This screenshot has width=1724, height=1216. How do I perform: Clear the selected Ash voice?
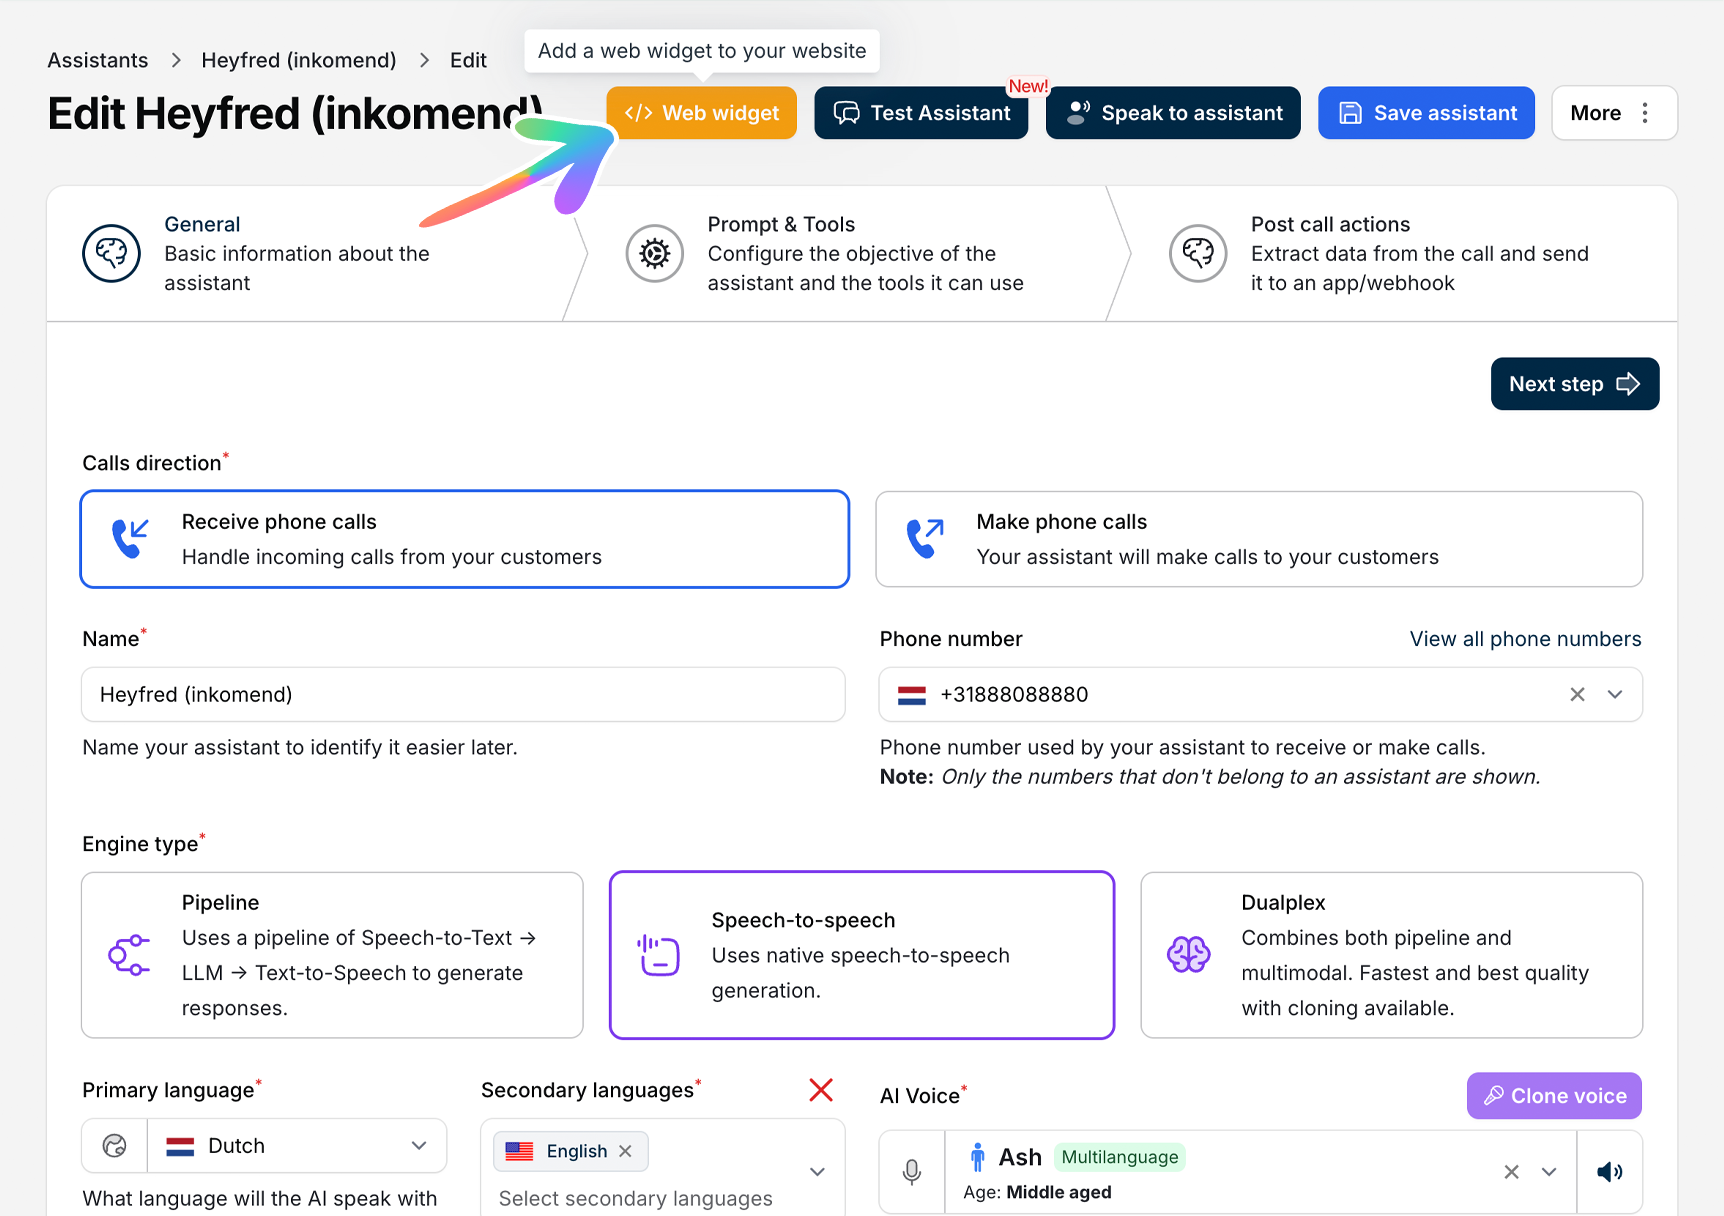pyautogui.click(x=1512, y=1172)
